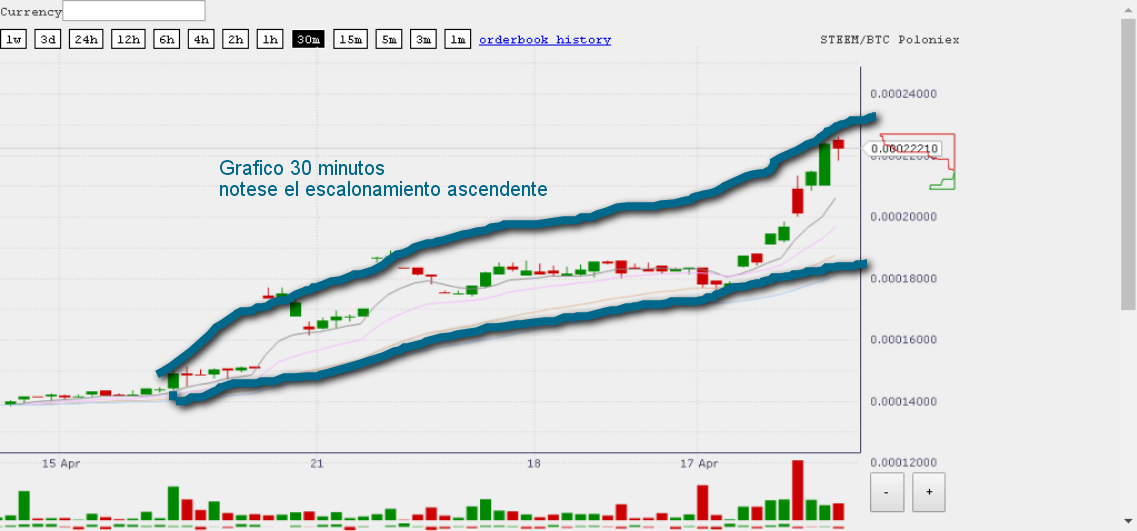Viewport: 1137px width, 531px height.
Task: Click the vertical scrollbar thumb
Action: 1128,163
